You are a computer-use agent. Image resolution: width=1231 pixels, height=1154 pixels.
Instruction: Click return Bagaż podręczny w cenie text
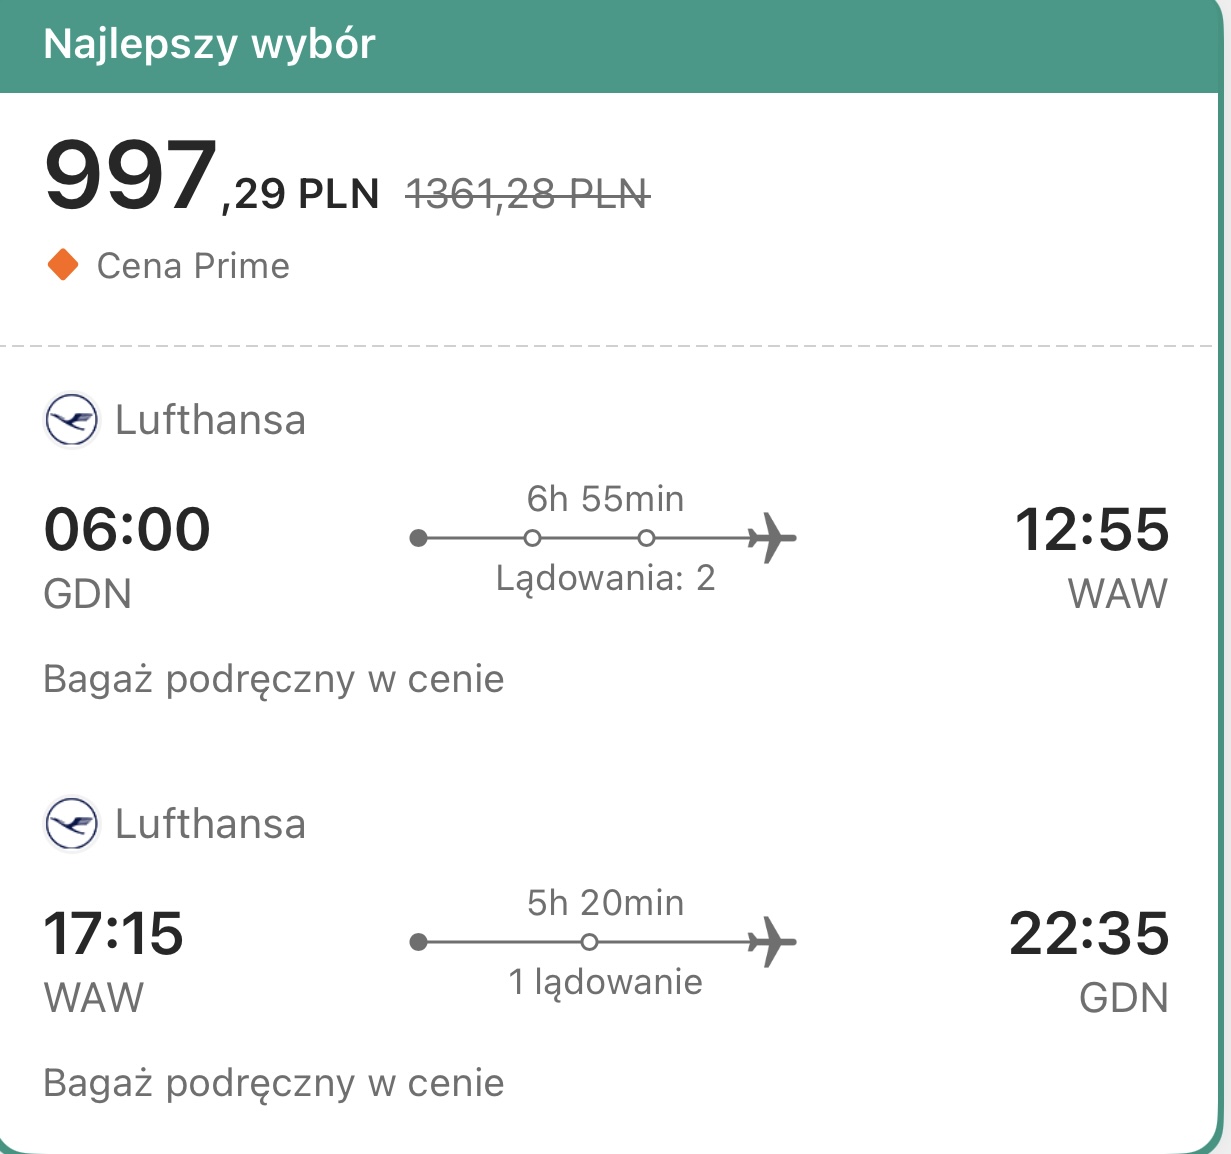(274, 1084)
